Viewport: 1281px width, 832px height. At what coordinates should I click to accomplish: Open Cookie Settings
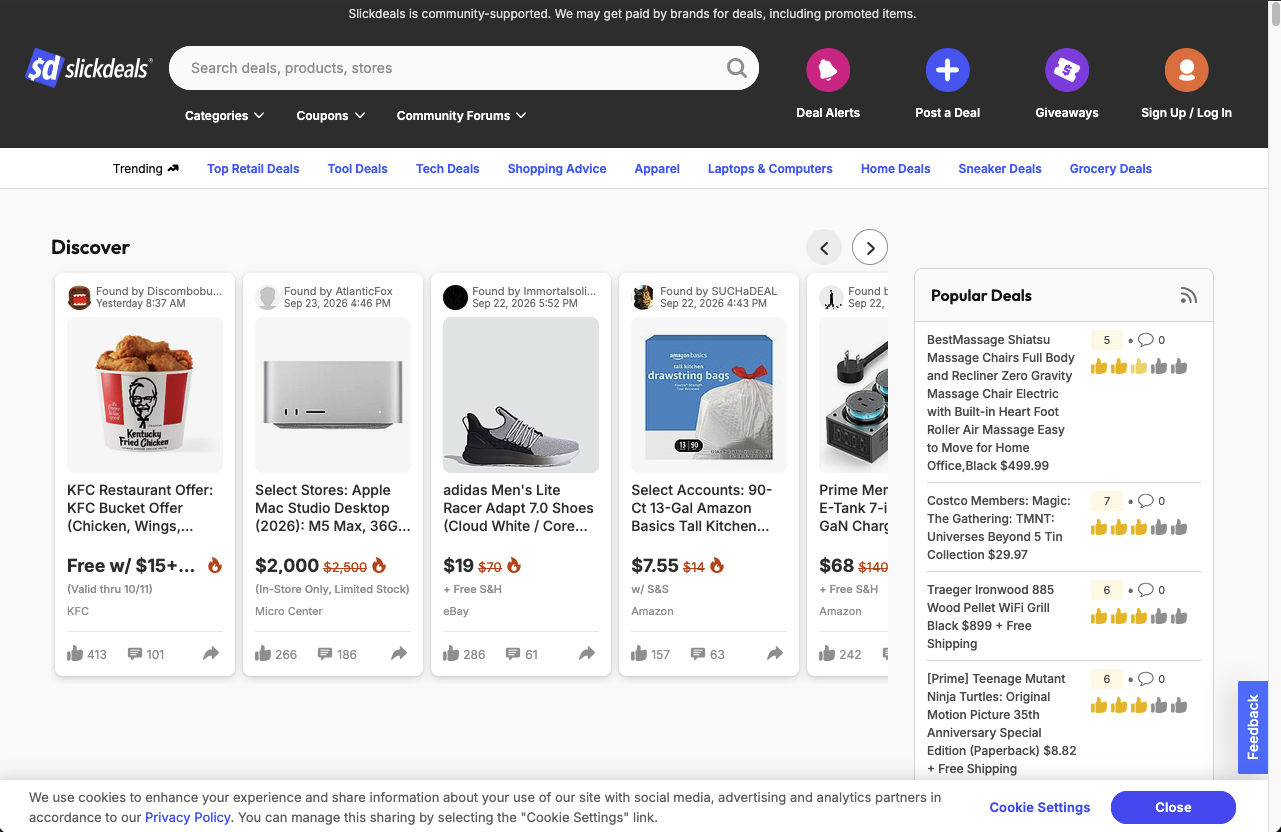pos(1040,808)
